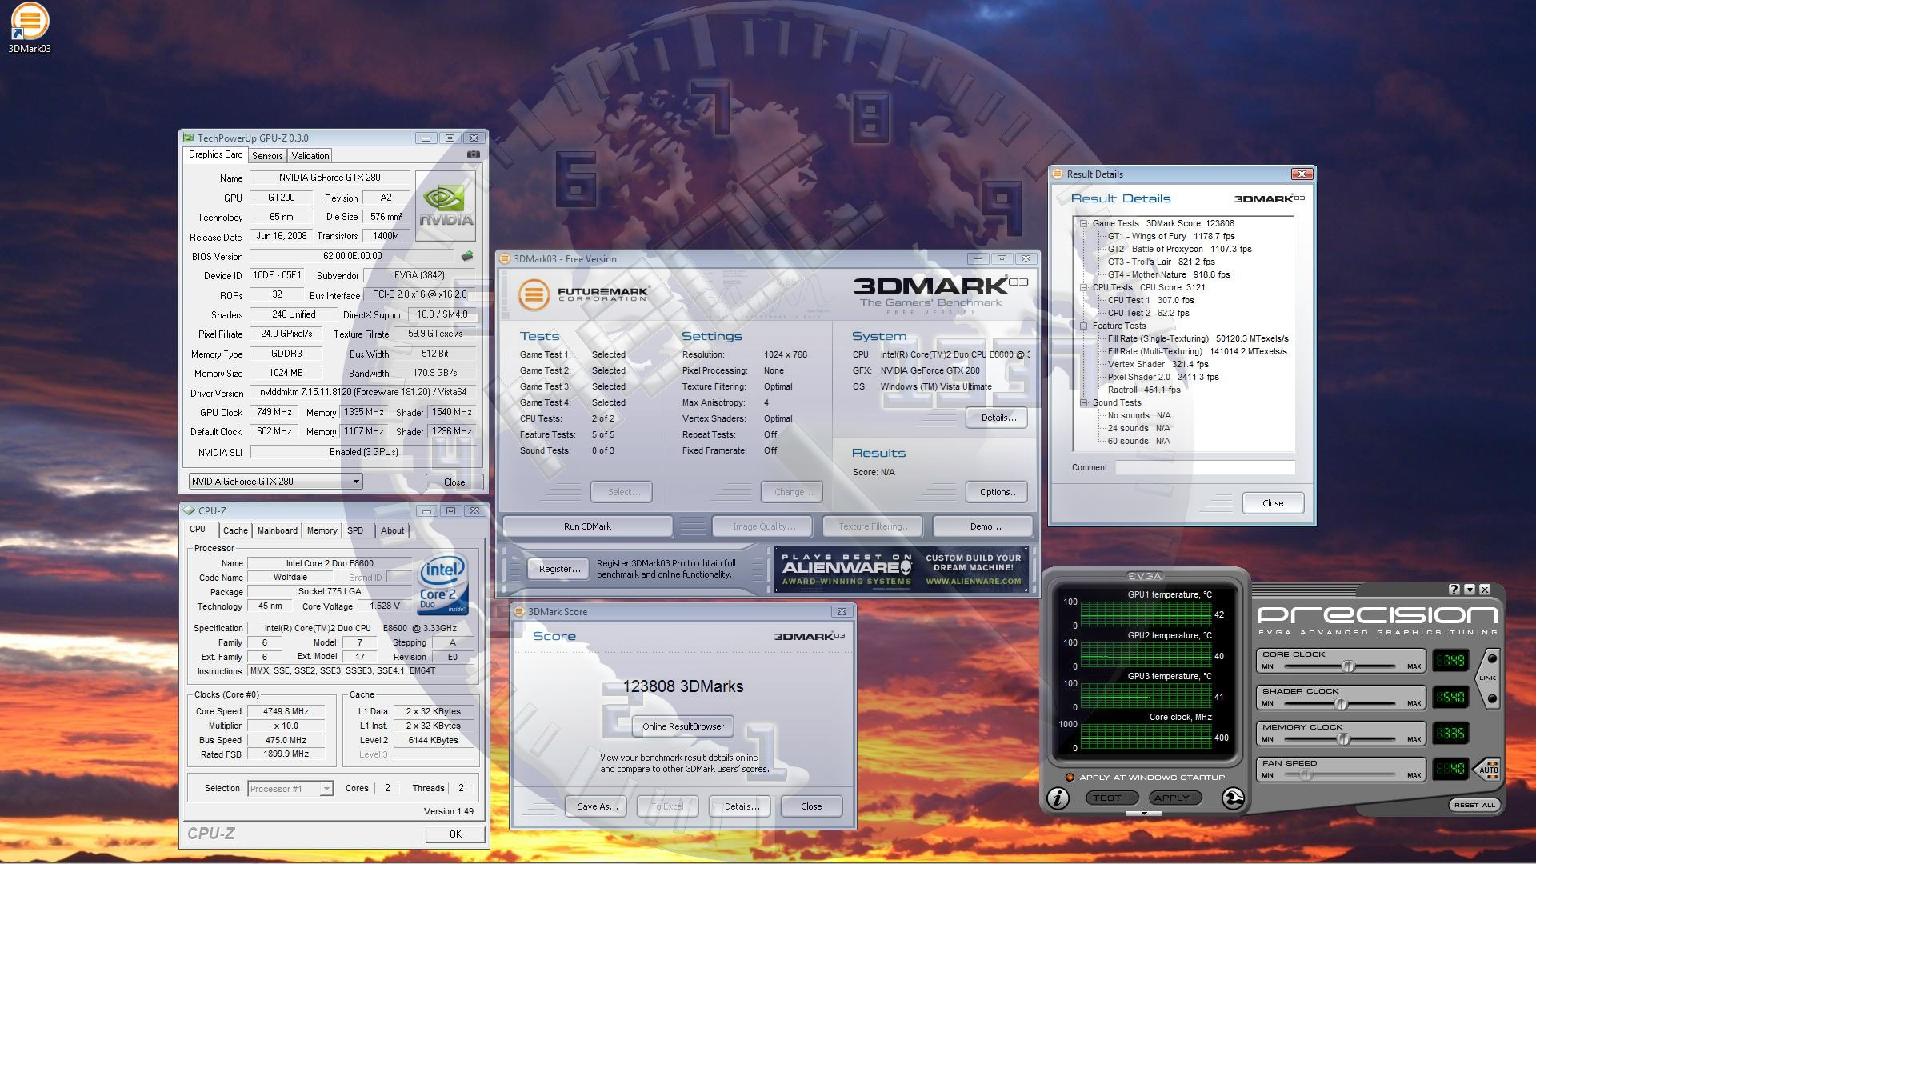Open the Cache tab in CPU-Z
Viewport: 1920px width, 1080px height.
pyautogui.click(x=235, y=531)
